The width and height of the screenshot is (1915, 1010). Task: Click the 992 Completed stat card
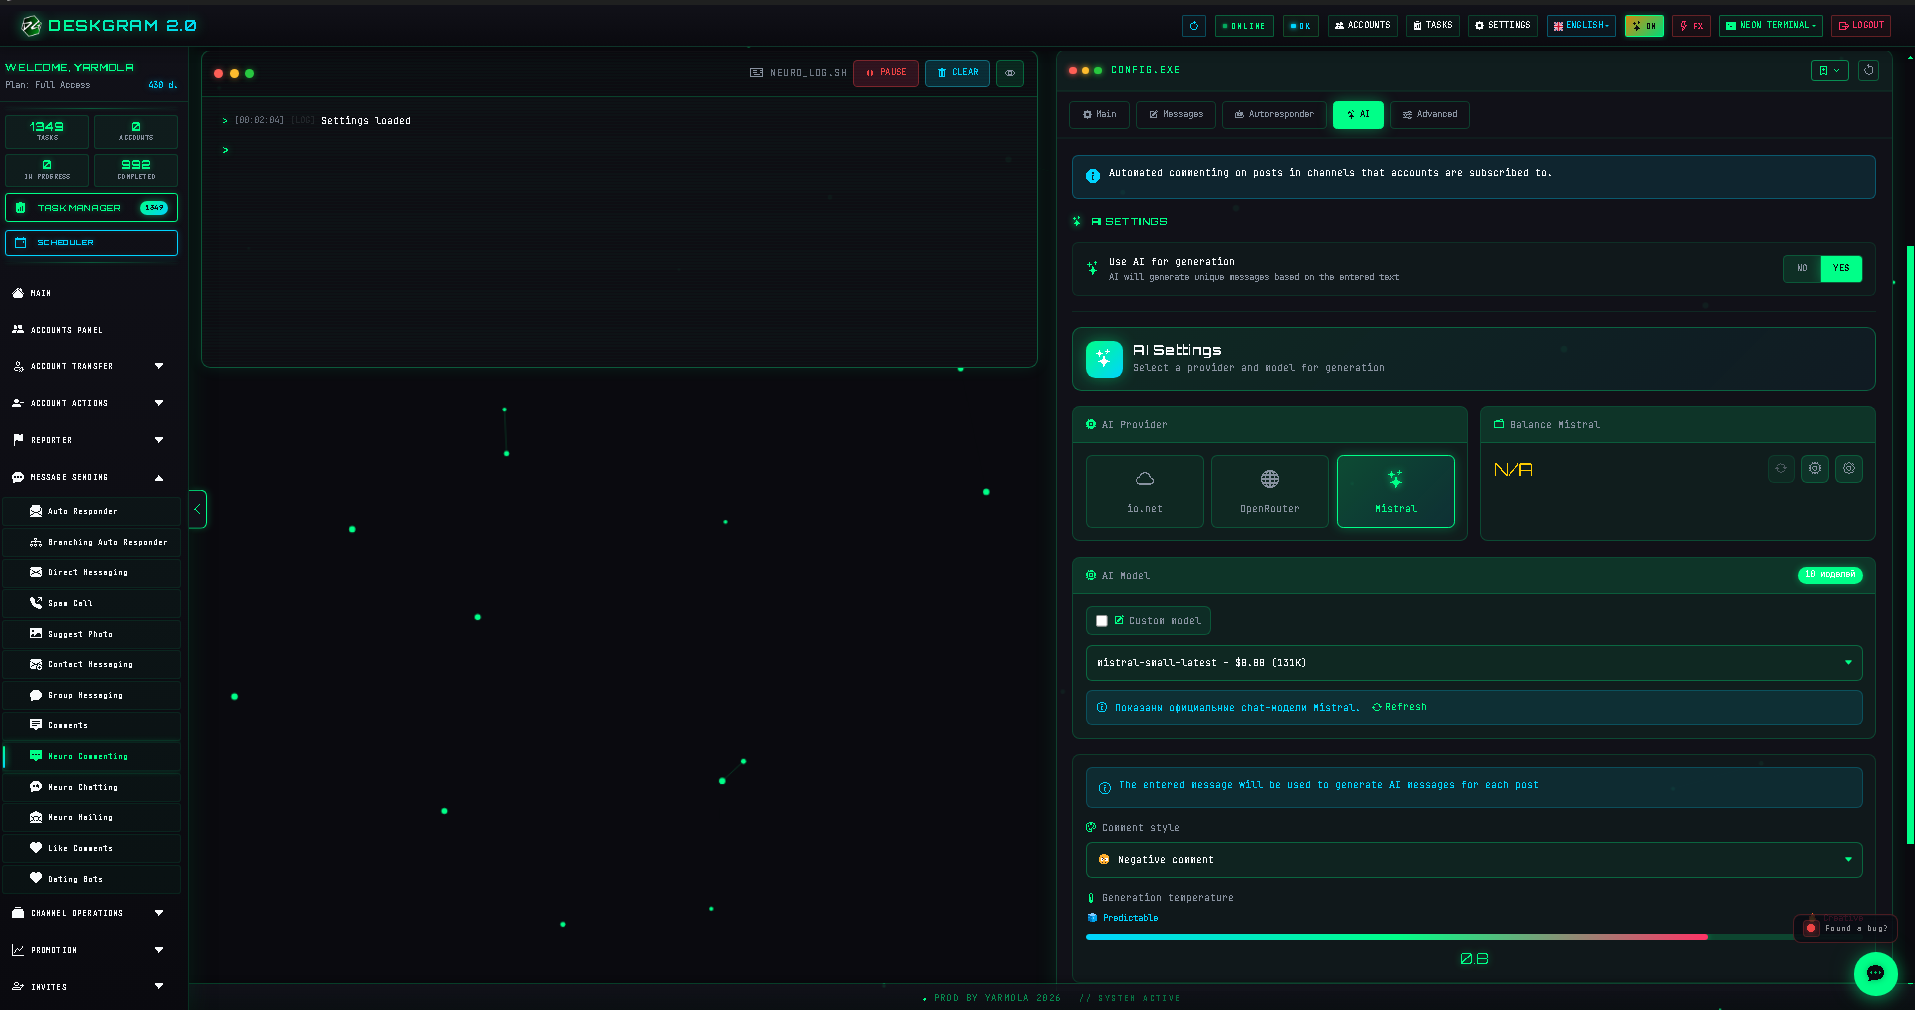pos(136,170)
